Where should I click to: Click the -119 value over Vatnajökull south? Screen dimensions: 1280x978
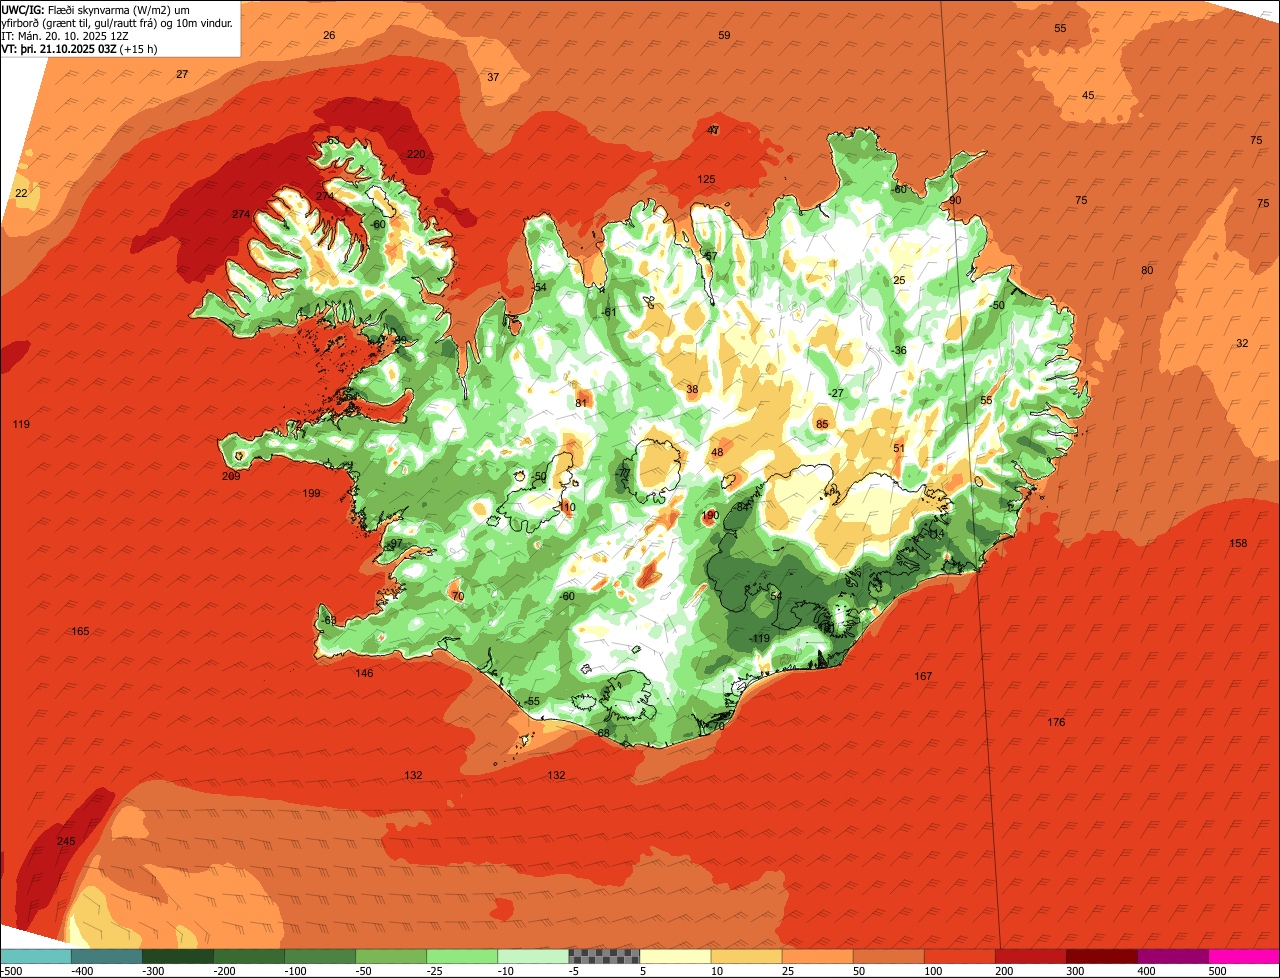(760, 638)
